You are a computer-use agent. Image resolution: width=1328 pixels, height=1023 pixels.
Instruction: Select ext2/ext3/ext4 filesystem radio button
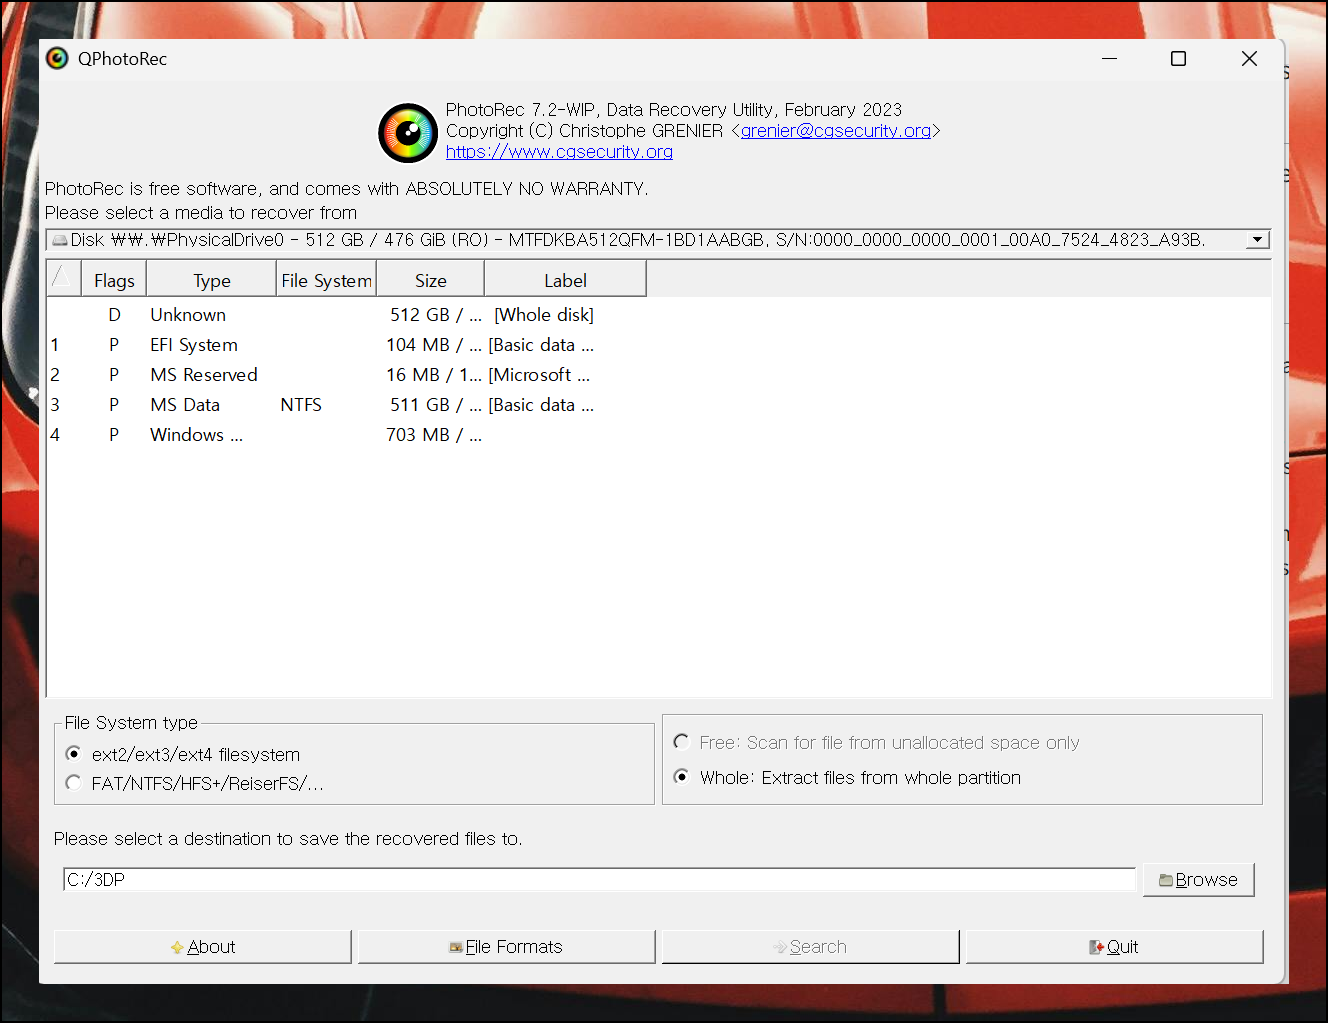coord(73,754)
